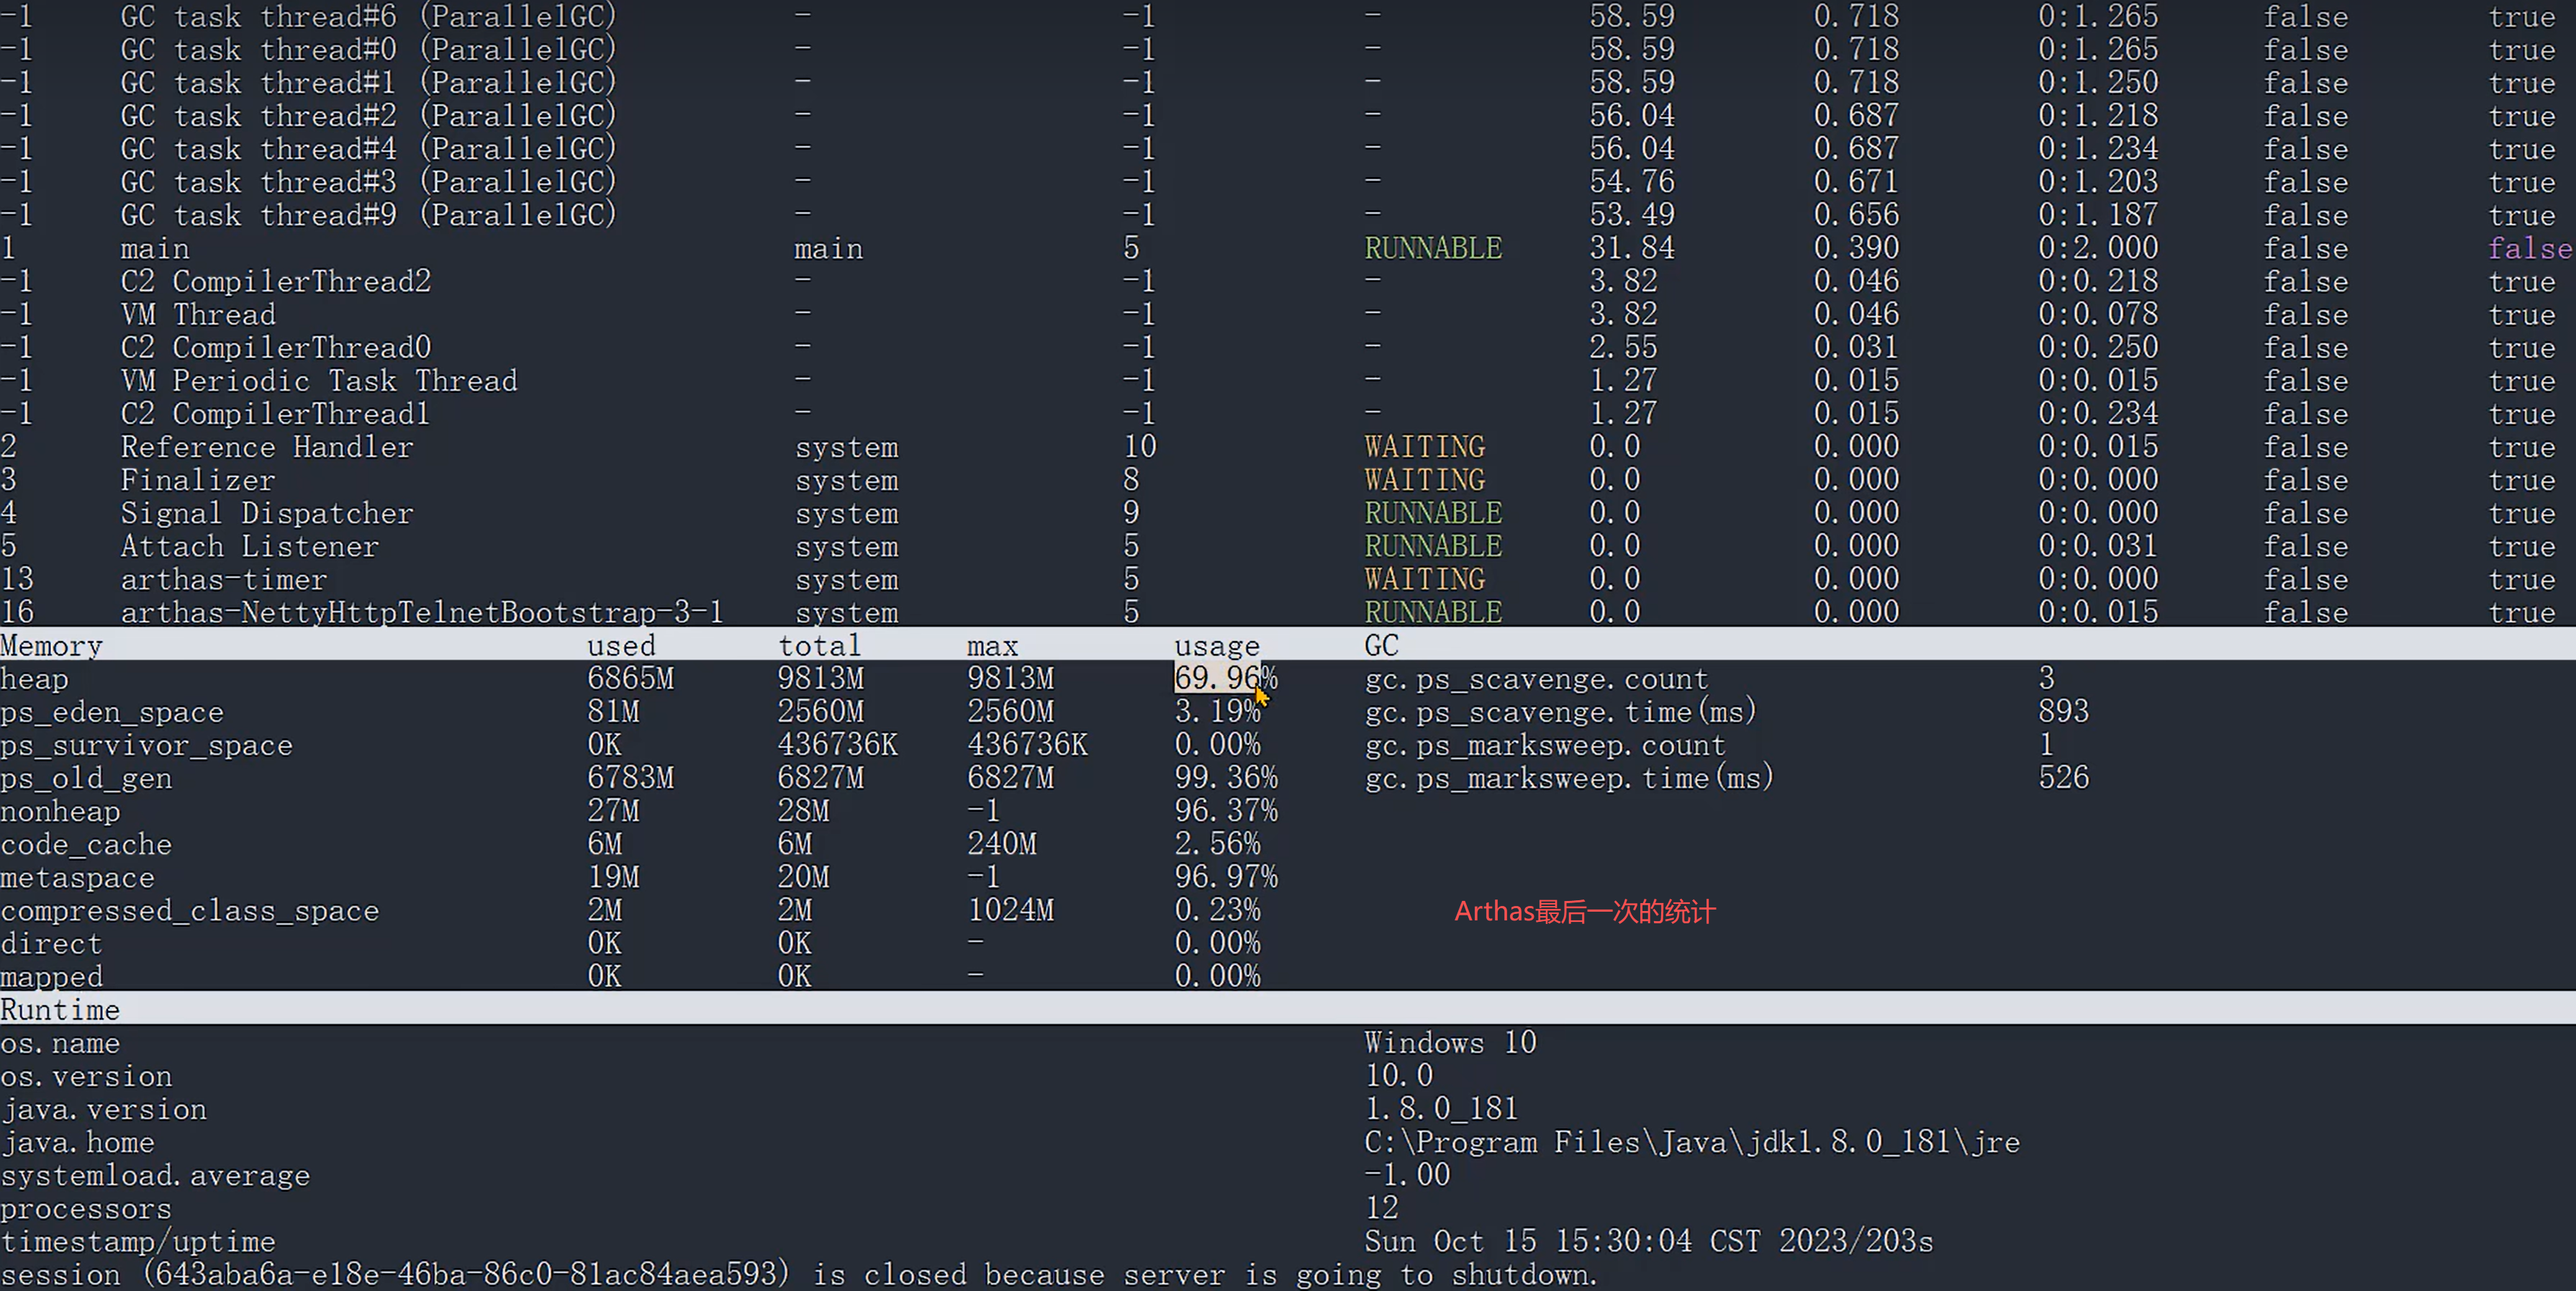Click the GC column header label
Image resolution: width=2576 pixels, height=1291 pixels.
(x=1381, y=646)
